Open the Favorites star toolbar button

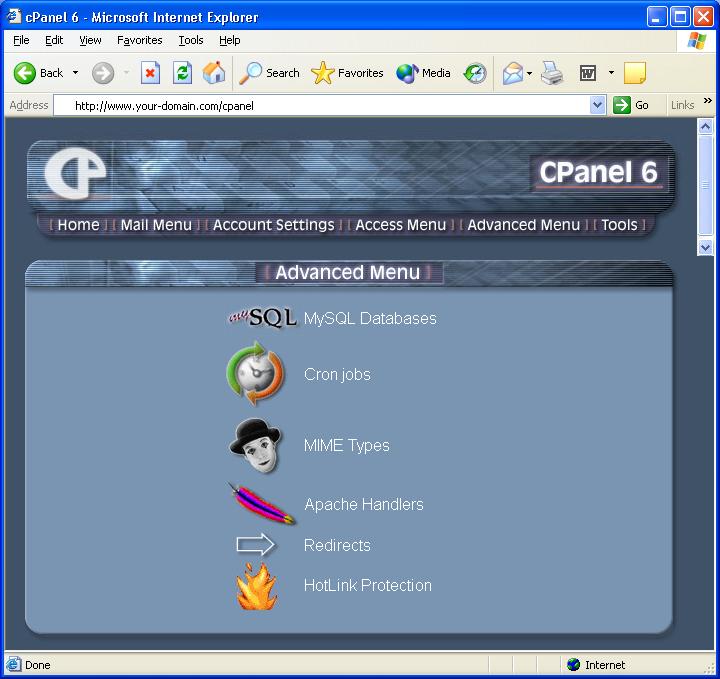coord(347,73)
